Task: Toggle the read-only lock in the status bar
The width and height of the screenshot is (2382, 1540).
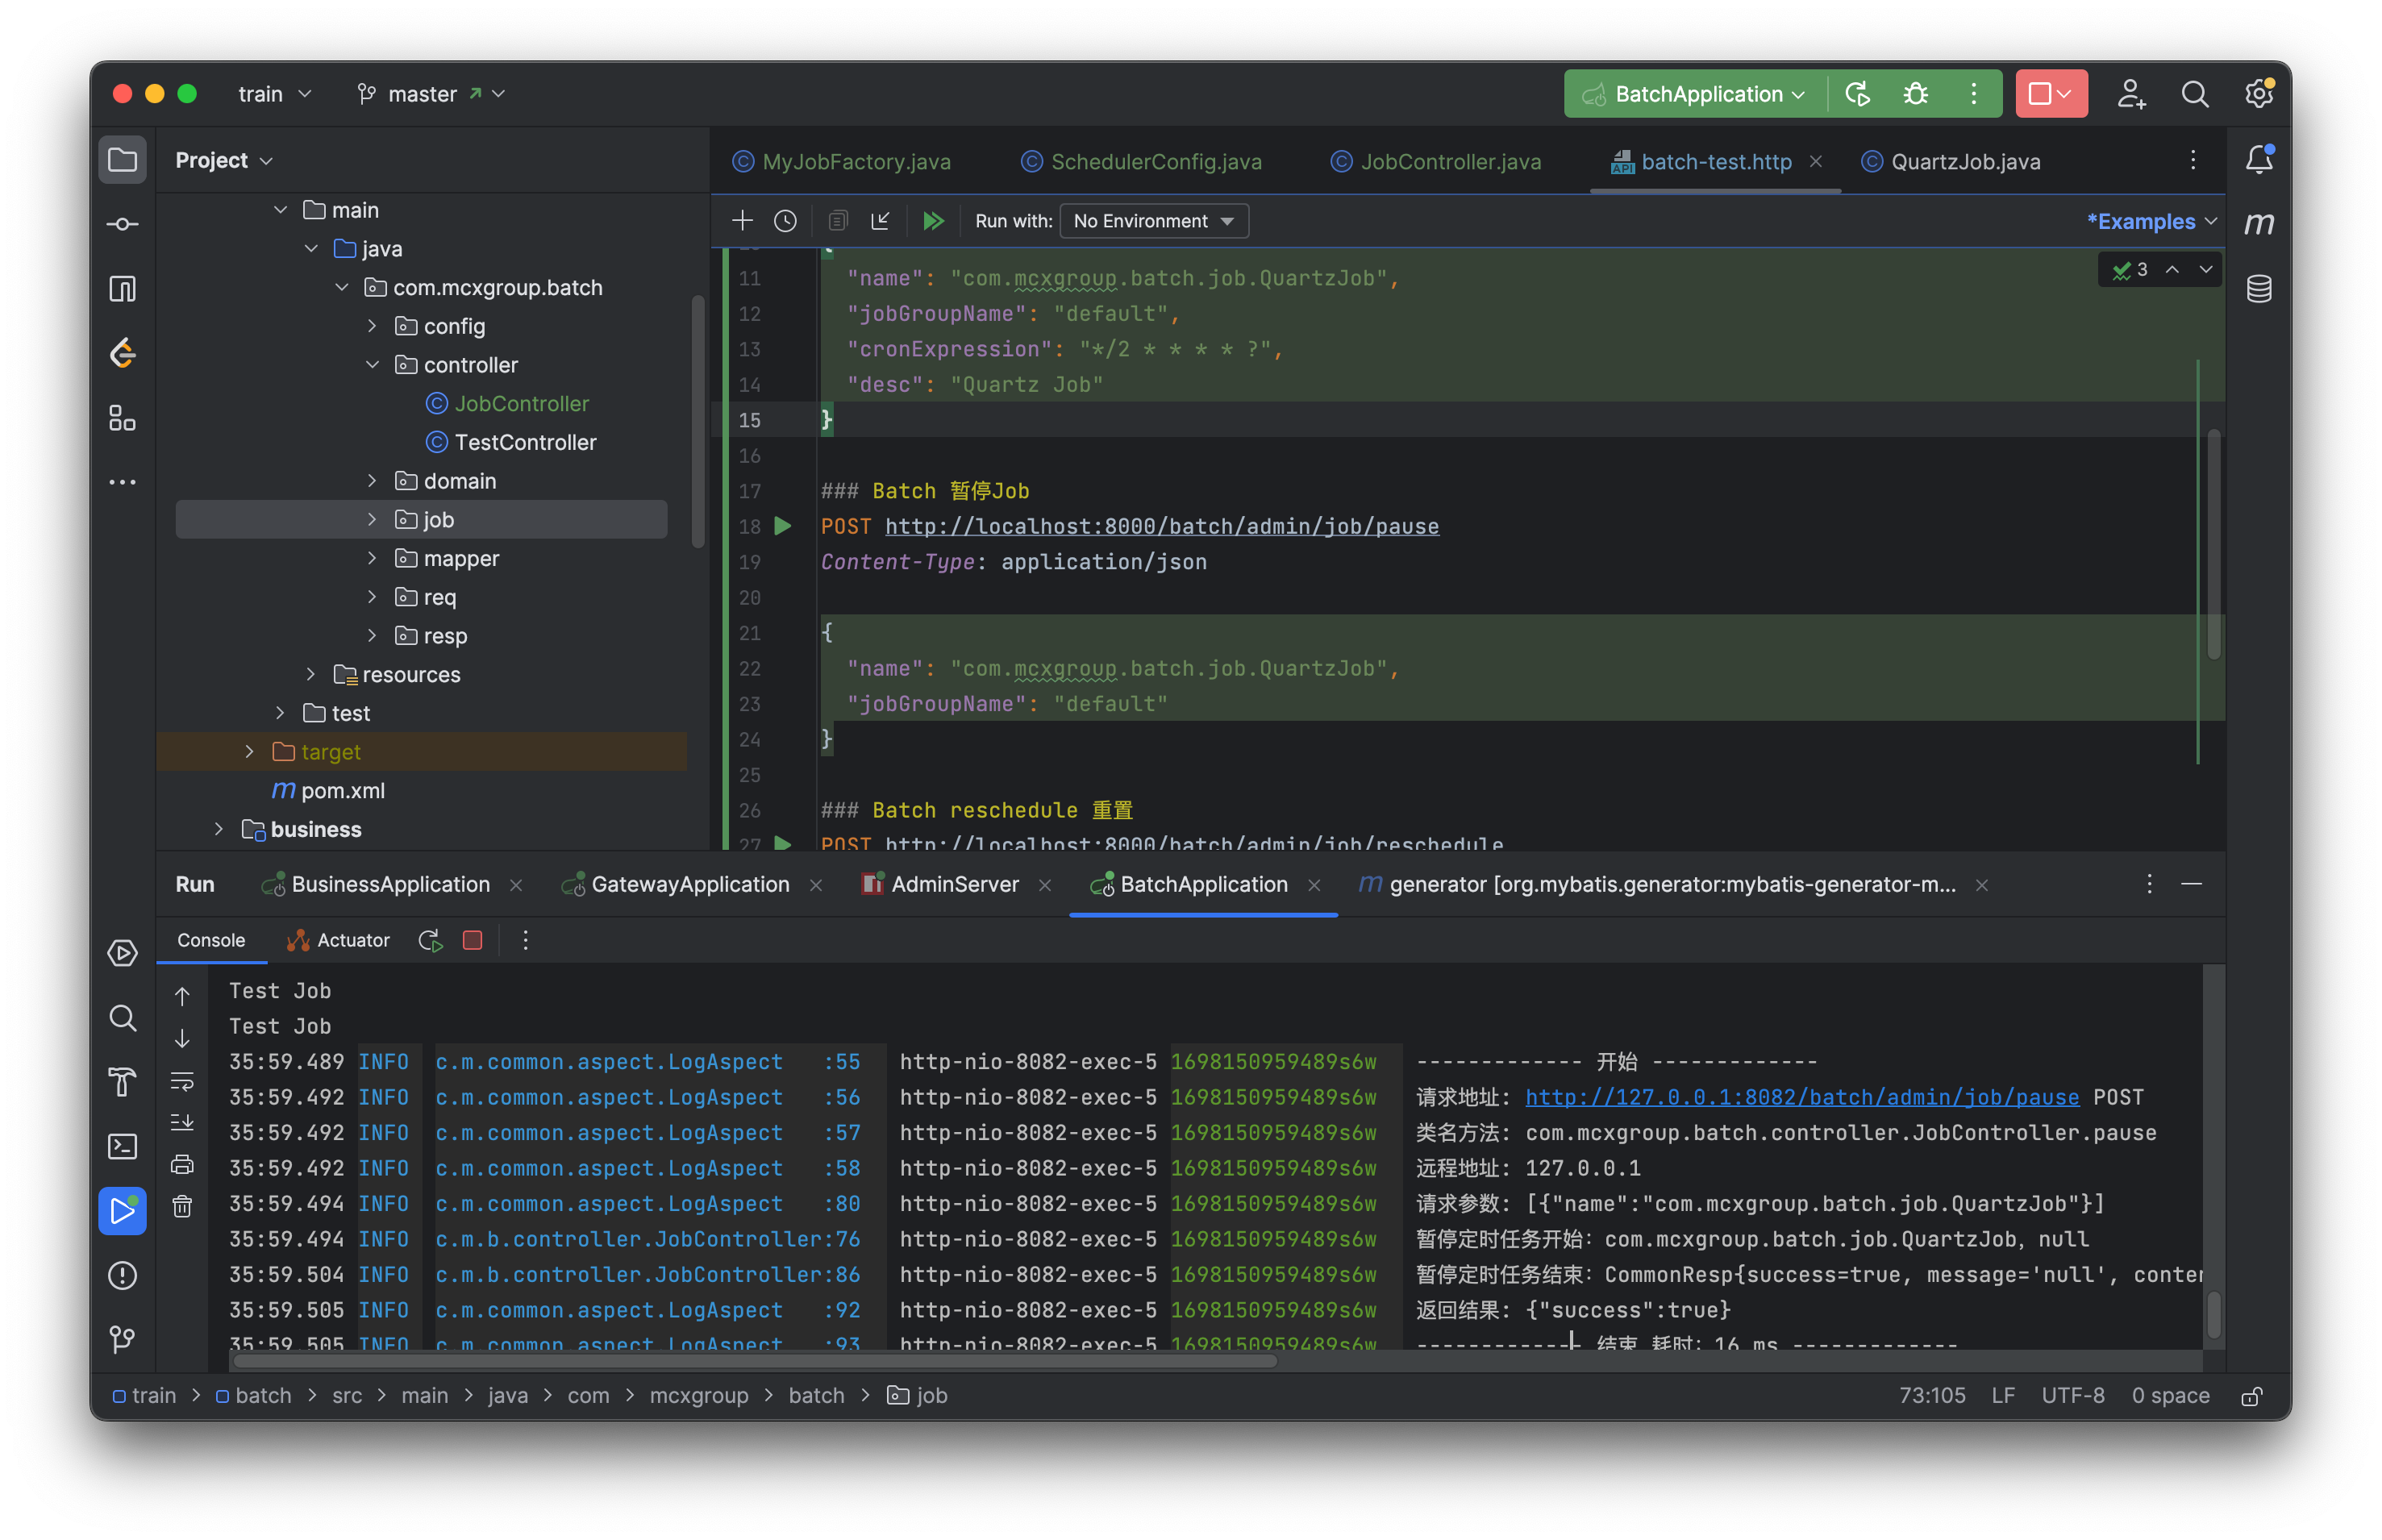Action: 2251,1396
